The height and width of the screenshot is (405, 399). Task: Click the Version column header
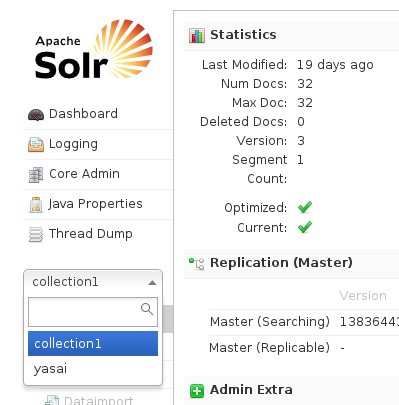click(x=363, y=296)
